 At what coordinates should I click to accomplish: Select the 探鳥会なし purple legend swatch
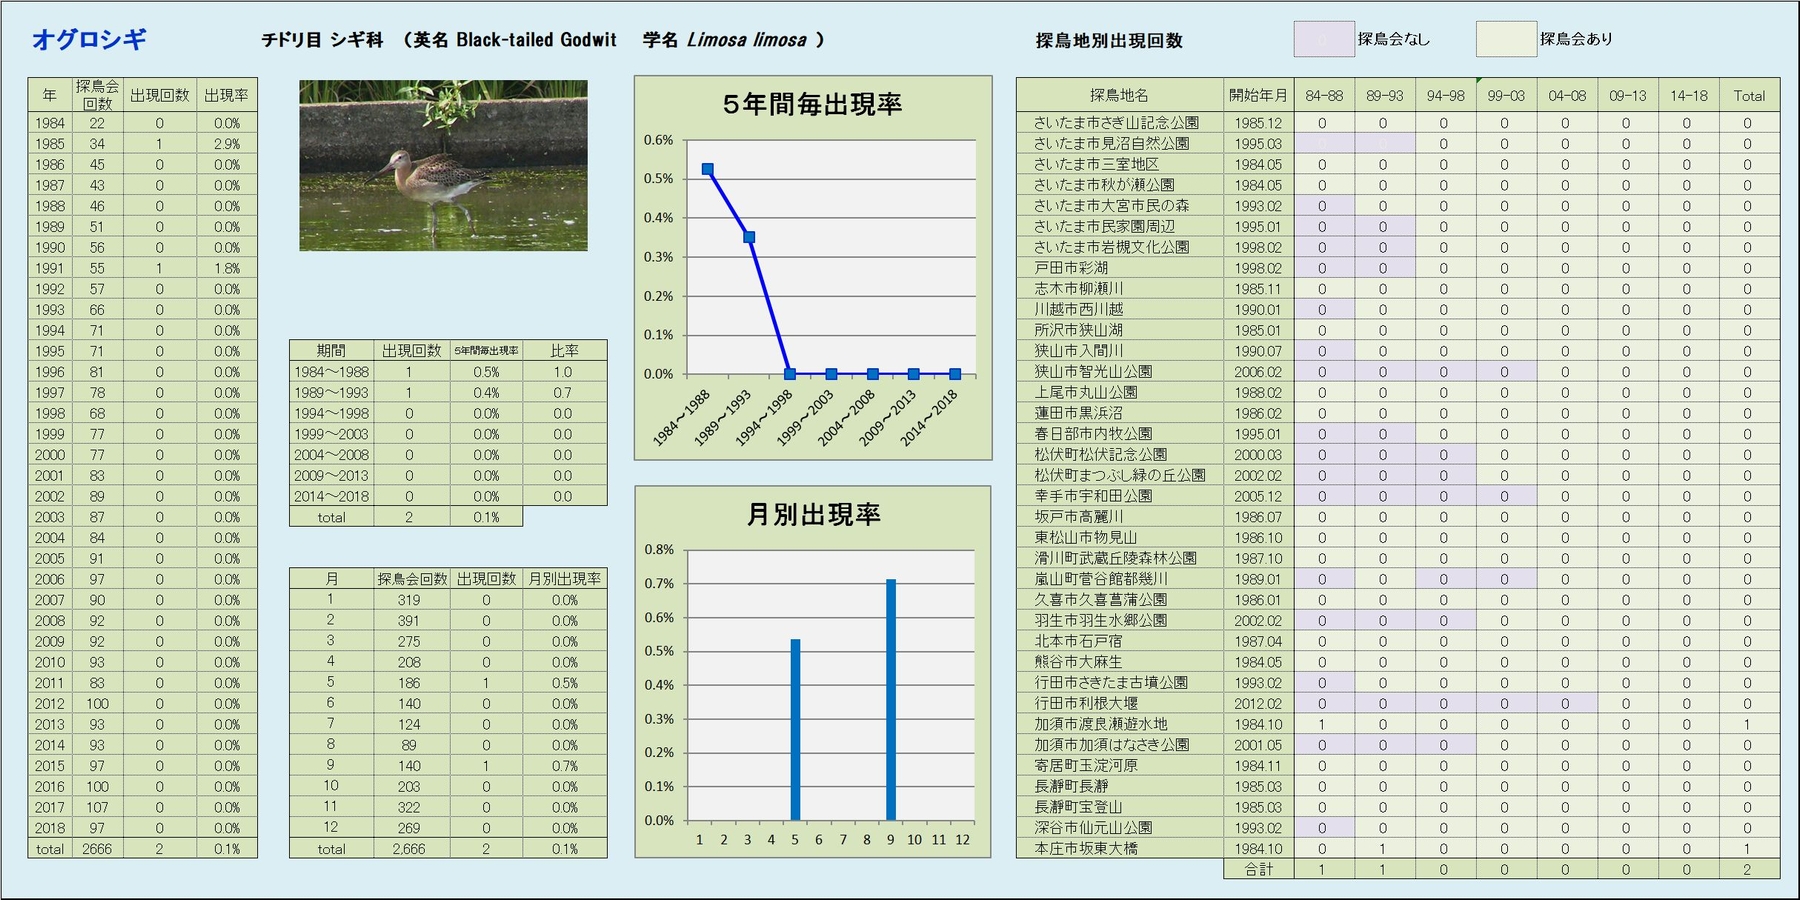click(x=1323, y=39)
